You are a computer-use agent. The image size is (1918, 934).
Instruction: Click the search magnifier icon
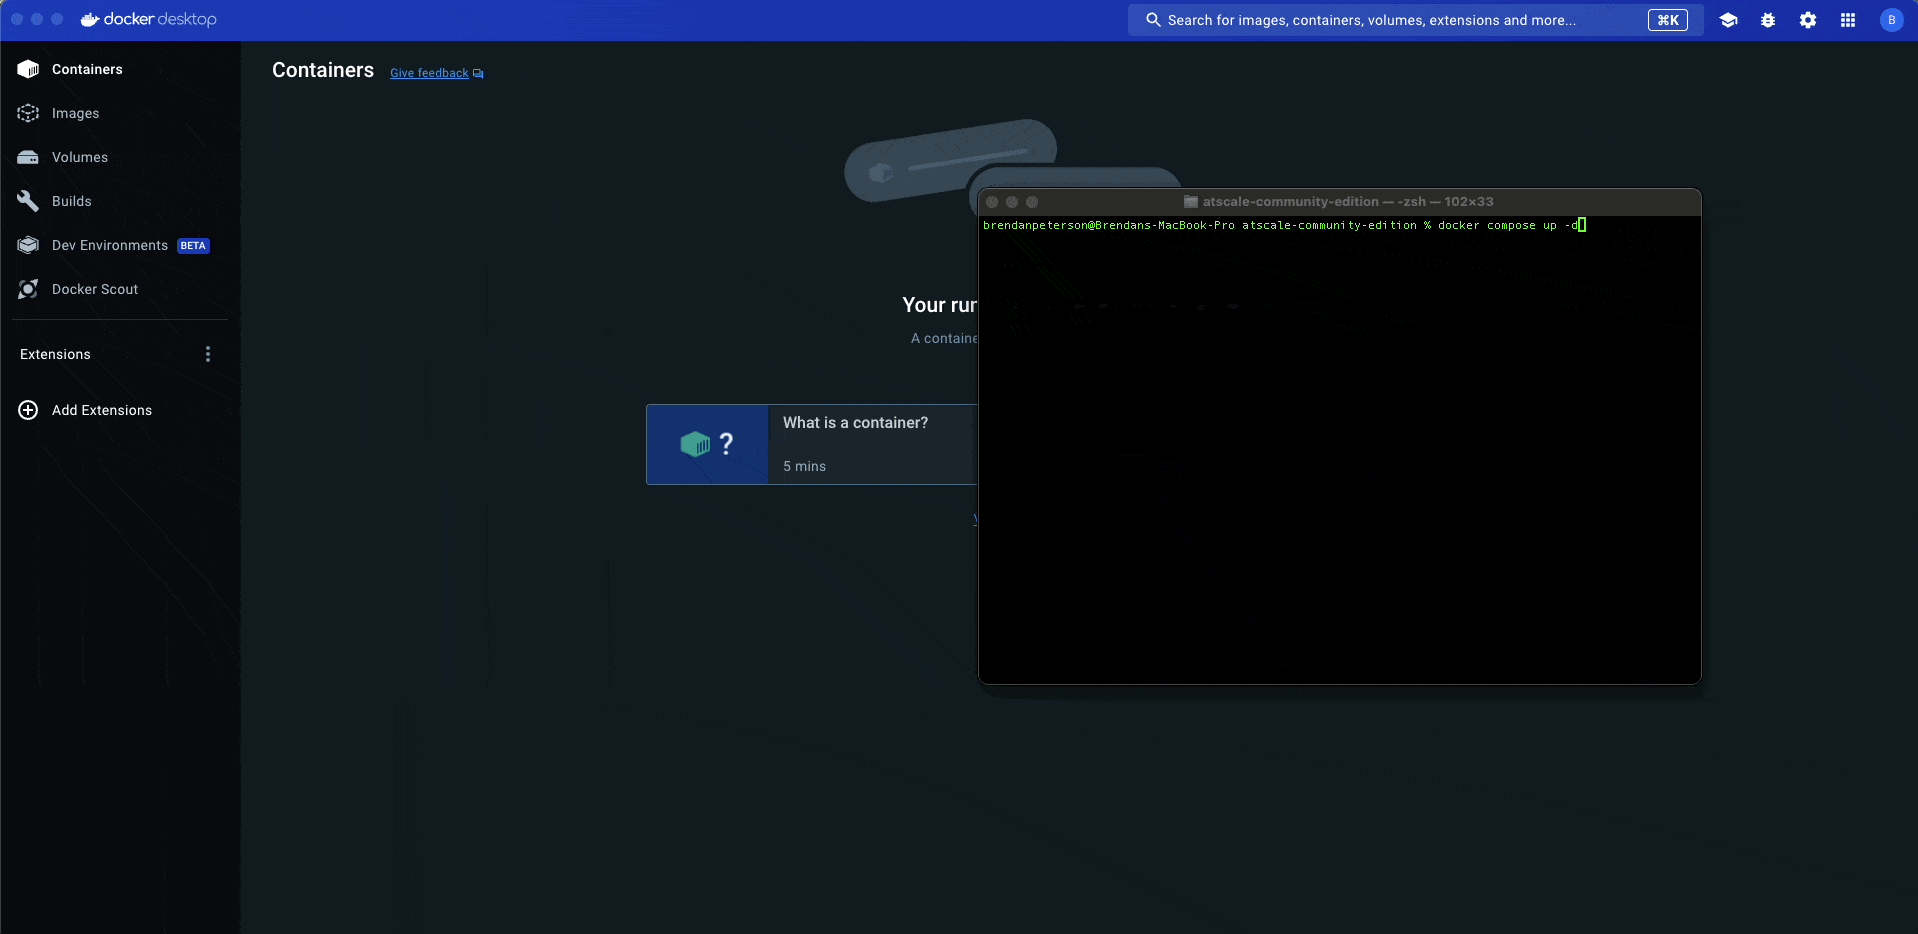[1153, 20]
